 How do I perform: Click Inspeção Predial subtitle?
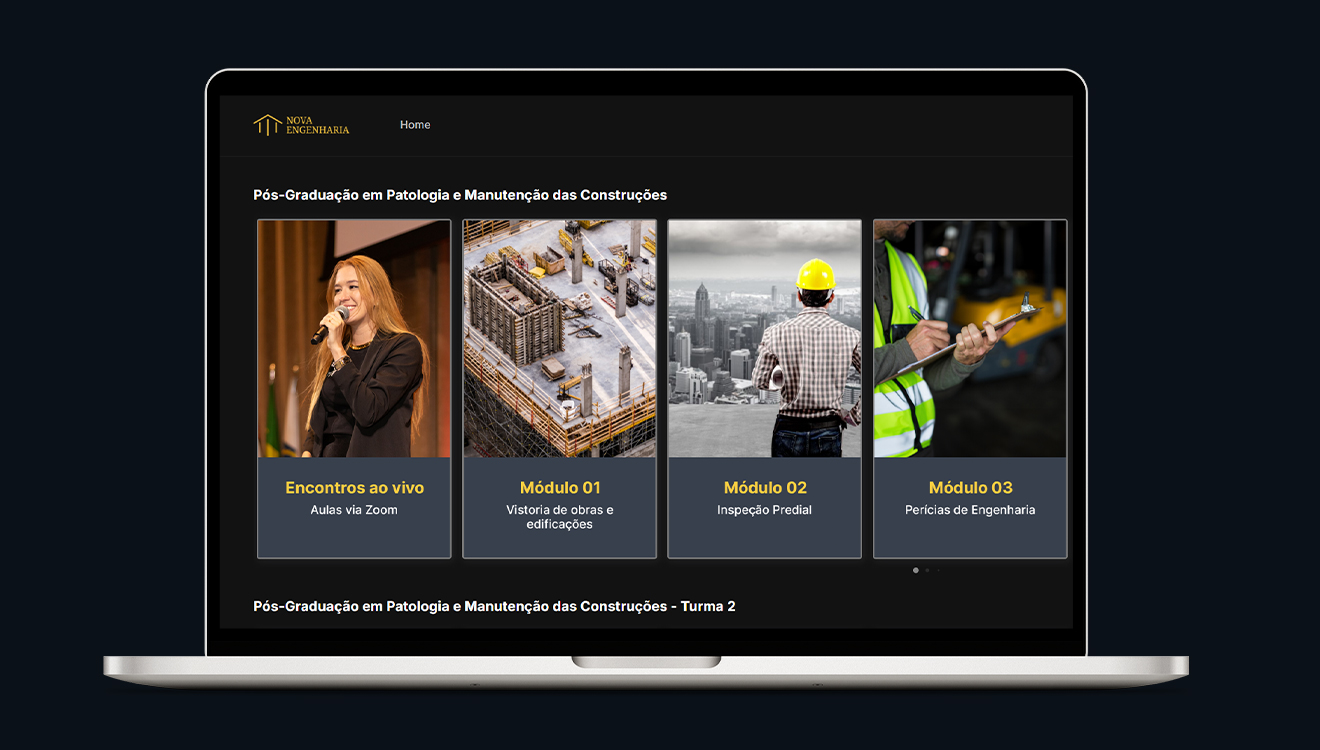coord(765,510)
